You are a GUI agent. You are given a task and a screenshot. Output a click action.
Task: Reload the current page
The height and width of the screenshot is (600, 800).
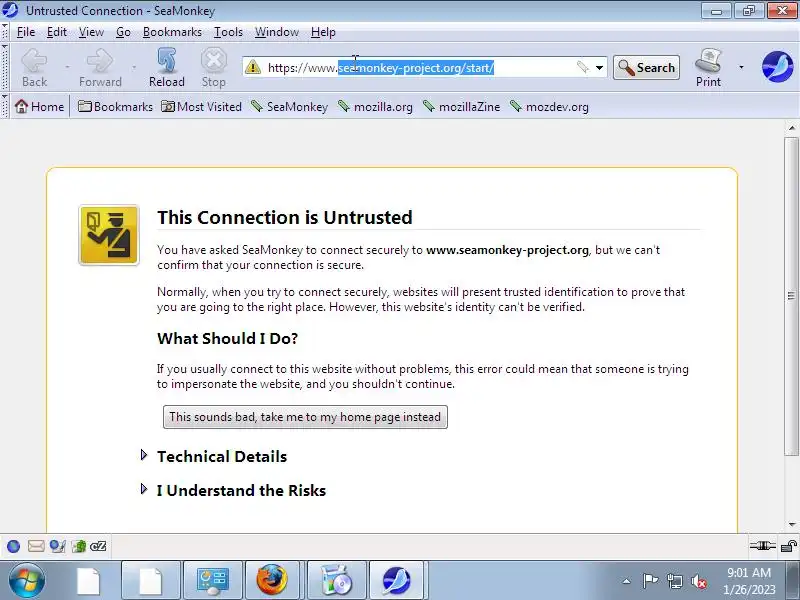(x=166, y=67)
